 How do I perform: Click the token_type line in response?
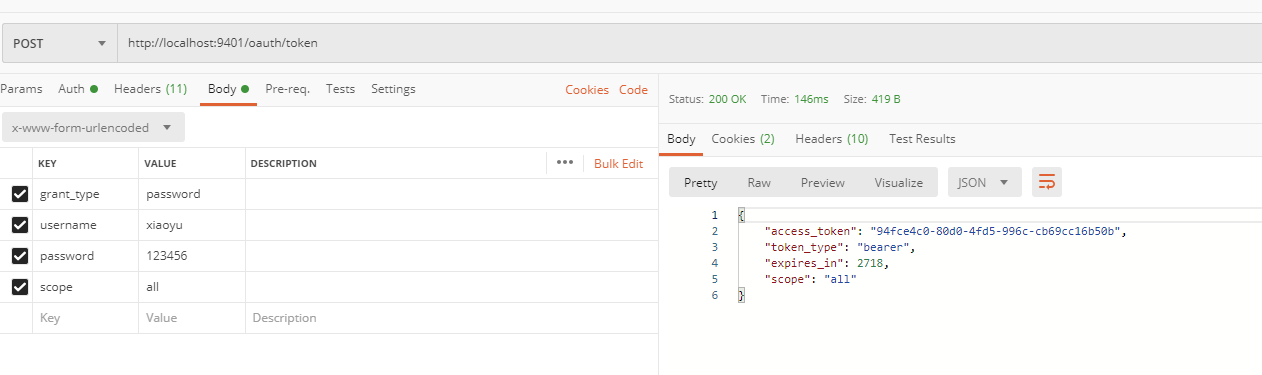click(x=840, y=247)
